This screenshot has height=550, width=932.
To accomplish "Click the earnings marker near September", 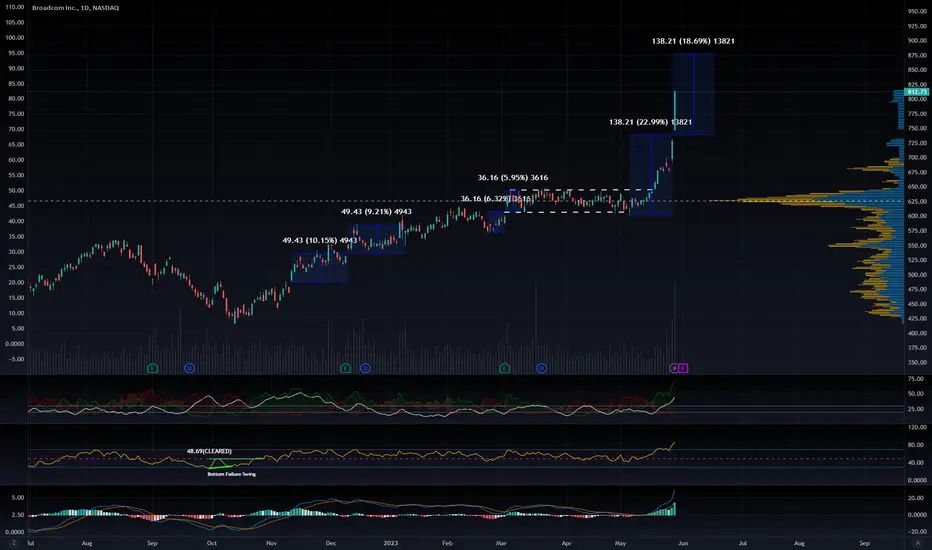I will coord(153,368).
